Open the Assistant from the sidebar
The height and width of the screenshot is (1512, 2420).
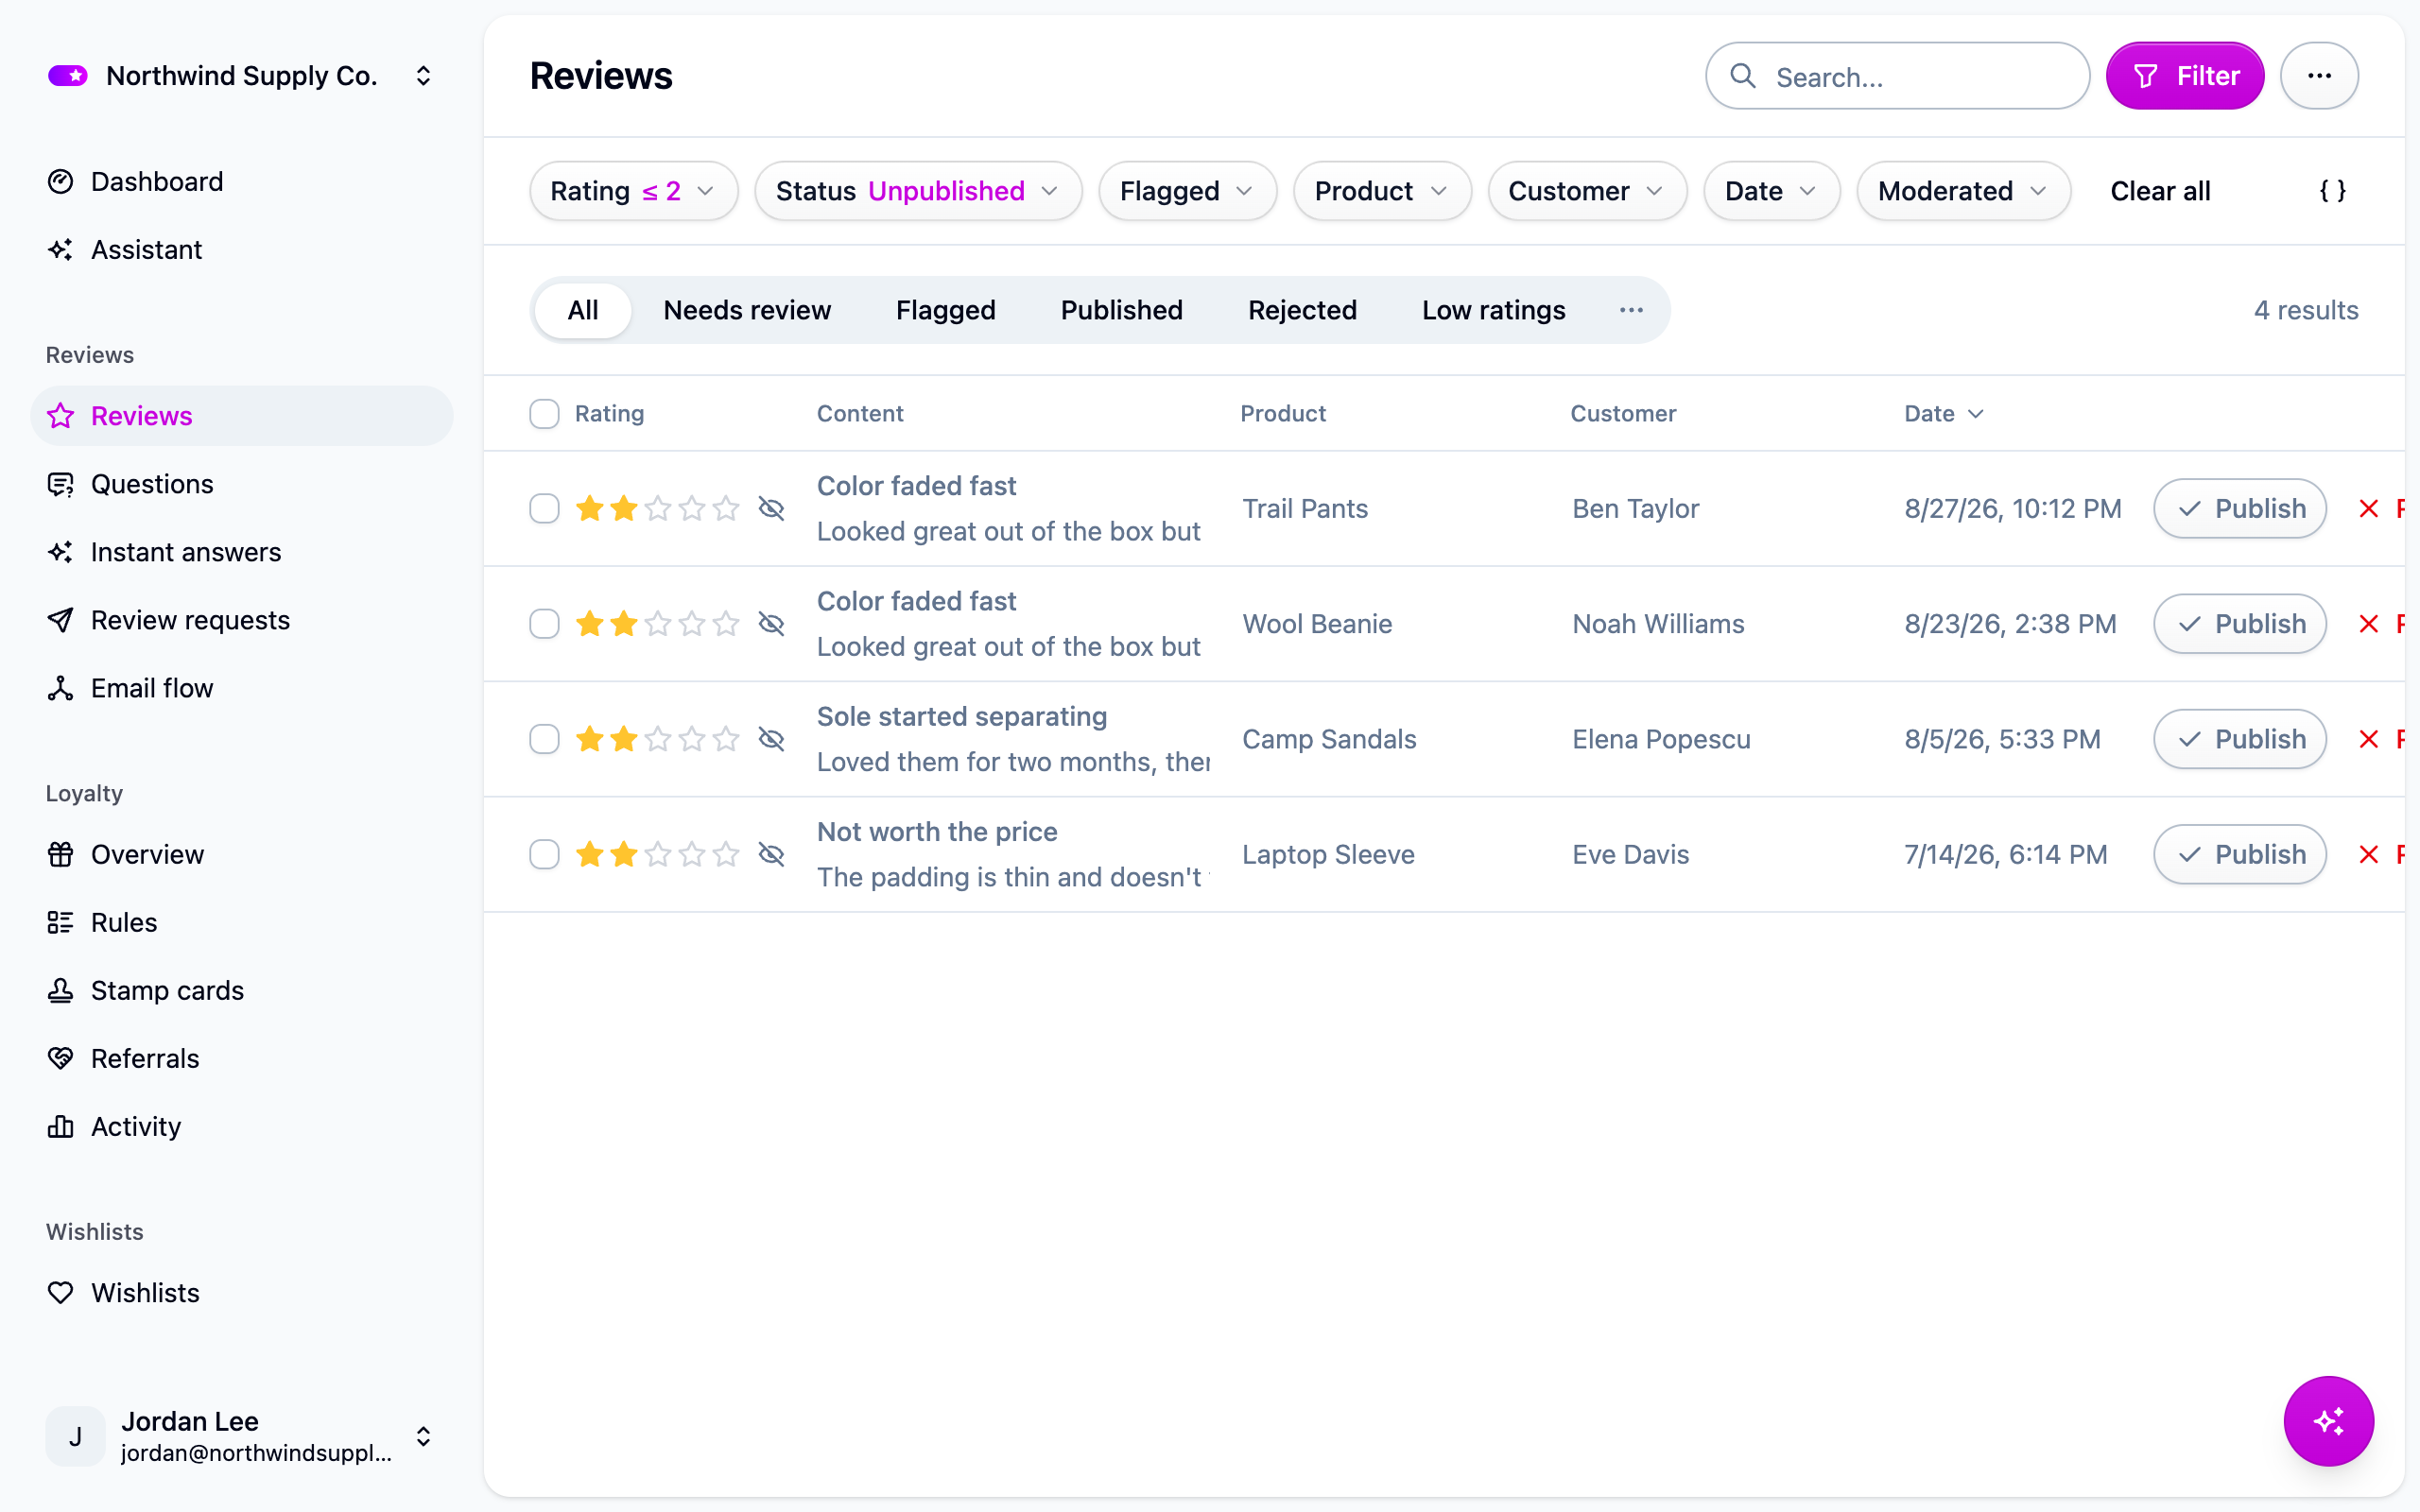[241, 249]
